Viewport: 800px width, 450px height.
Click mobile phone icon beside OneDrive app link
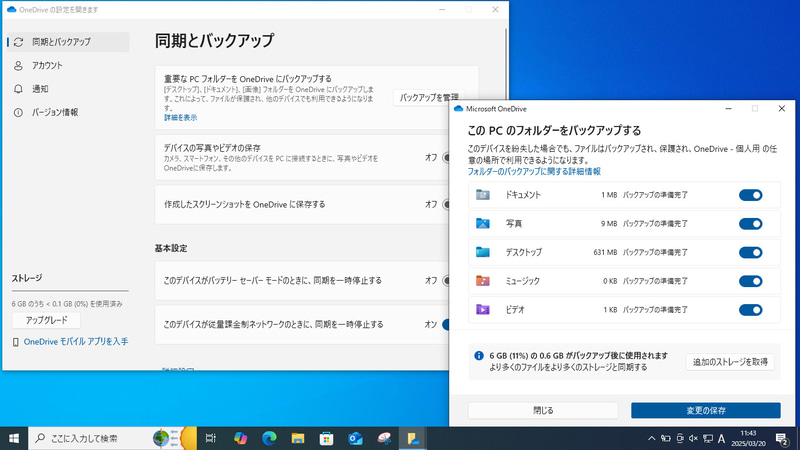16,342
